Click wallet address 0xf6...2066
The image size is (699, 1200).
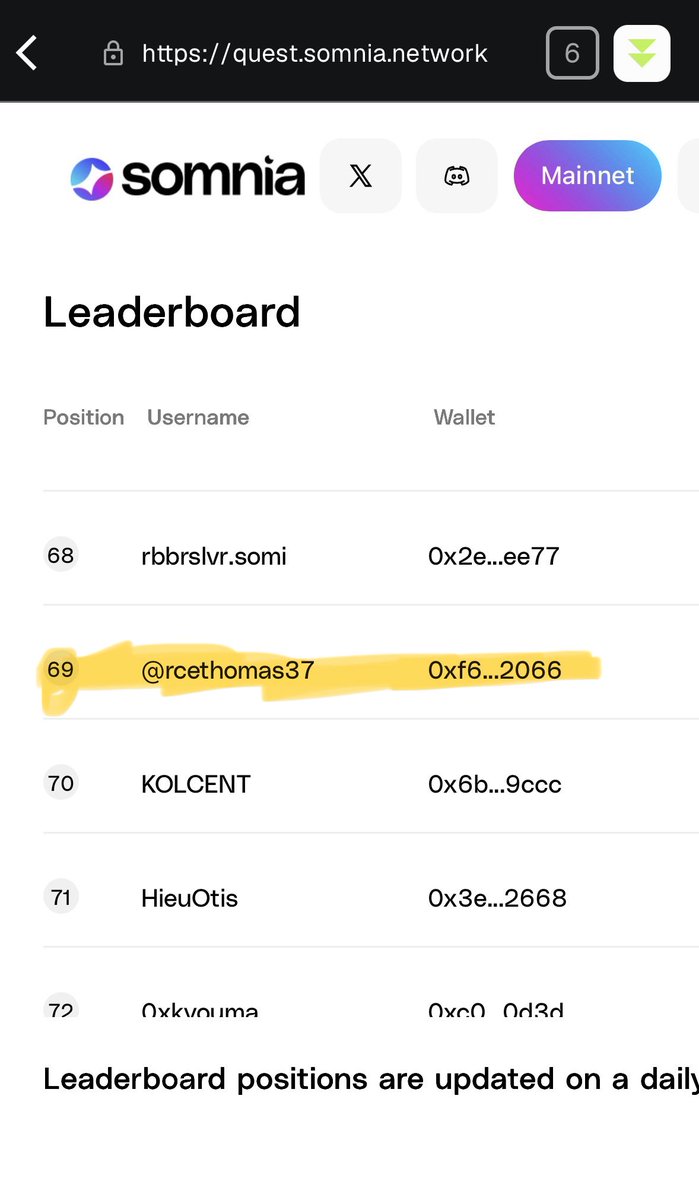495,670
